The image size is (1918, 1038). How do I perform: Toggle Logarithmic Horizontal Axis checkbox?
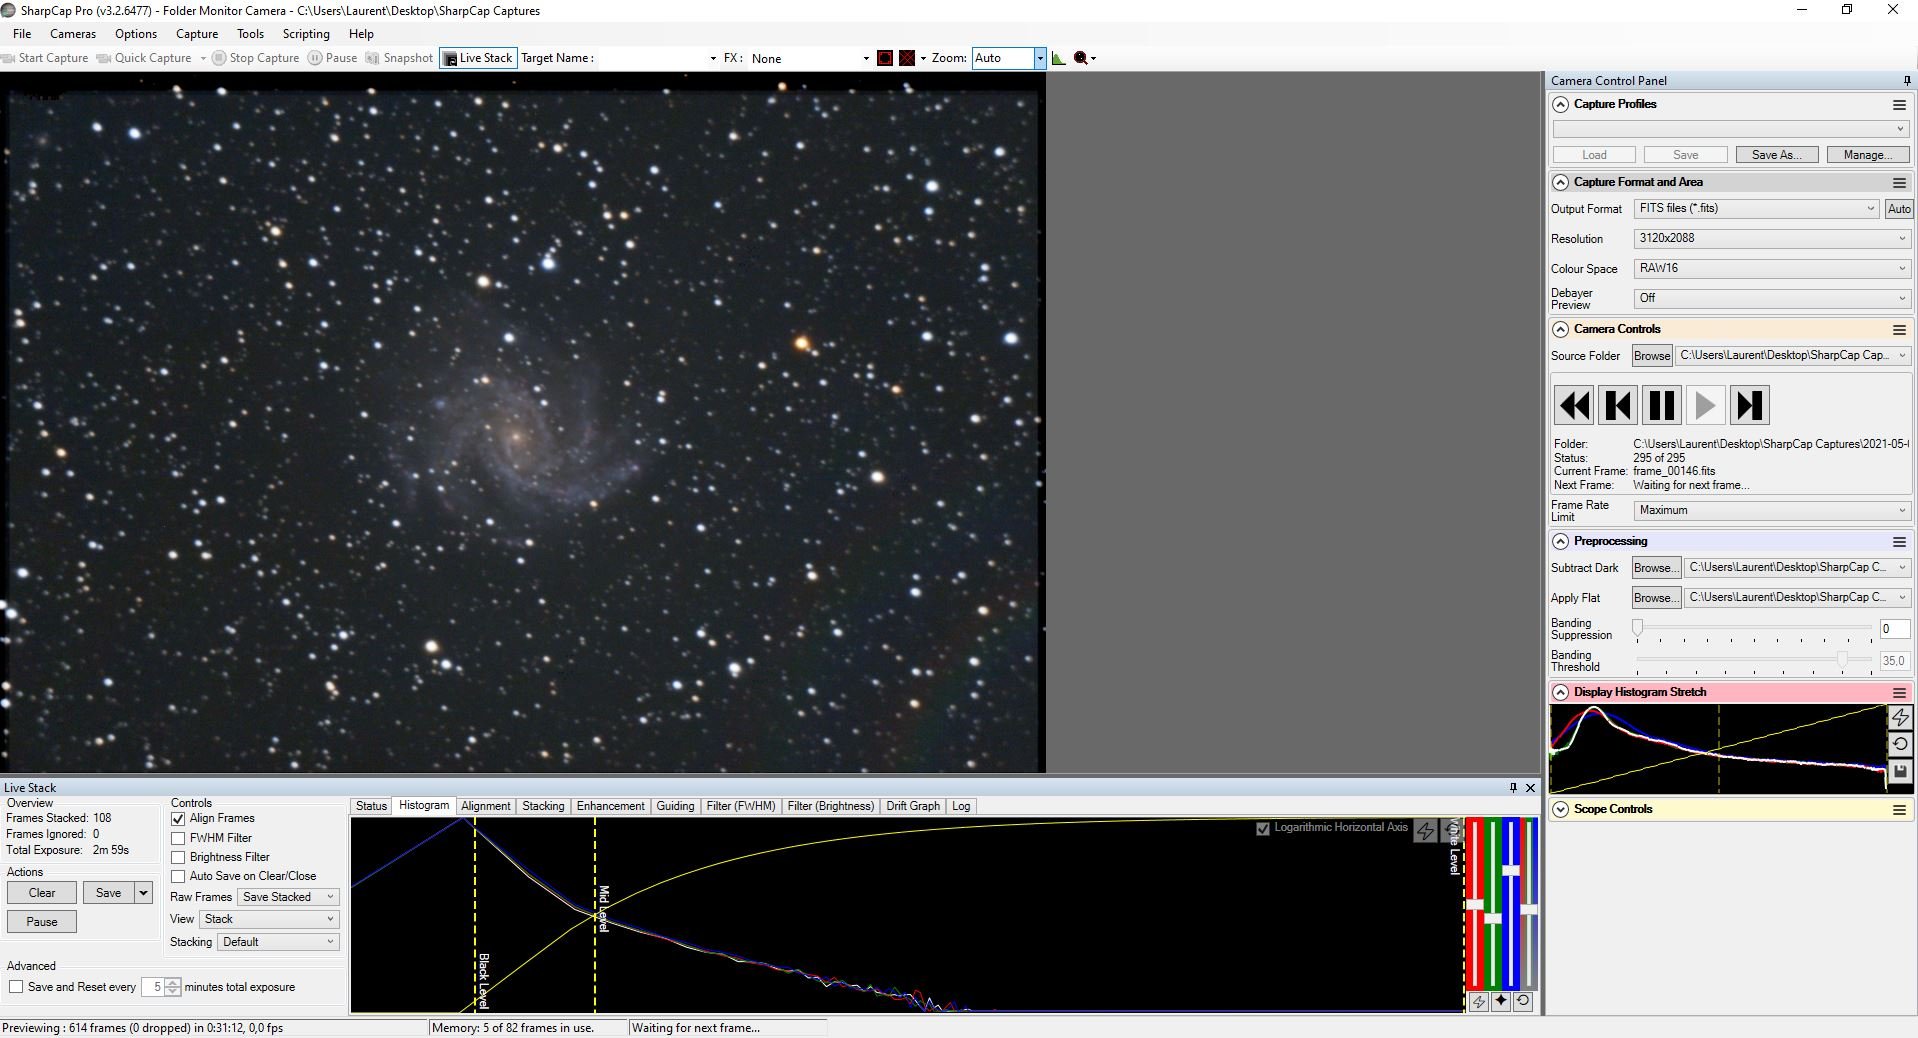pyautogui.click(x=1263, y=828)
